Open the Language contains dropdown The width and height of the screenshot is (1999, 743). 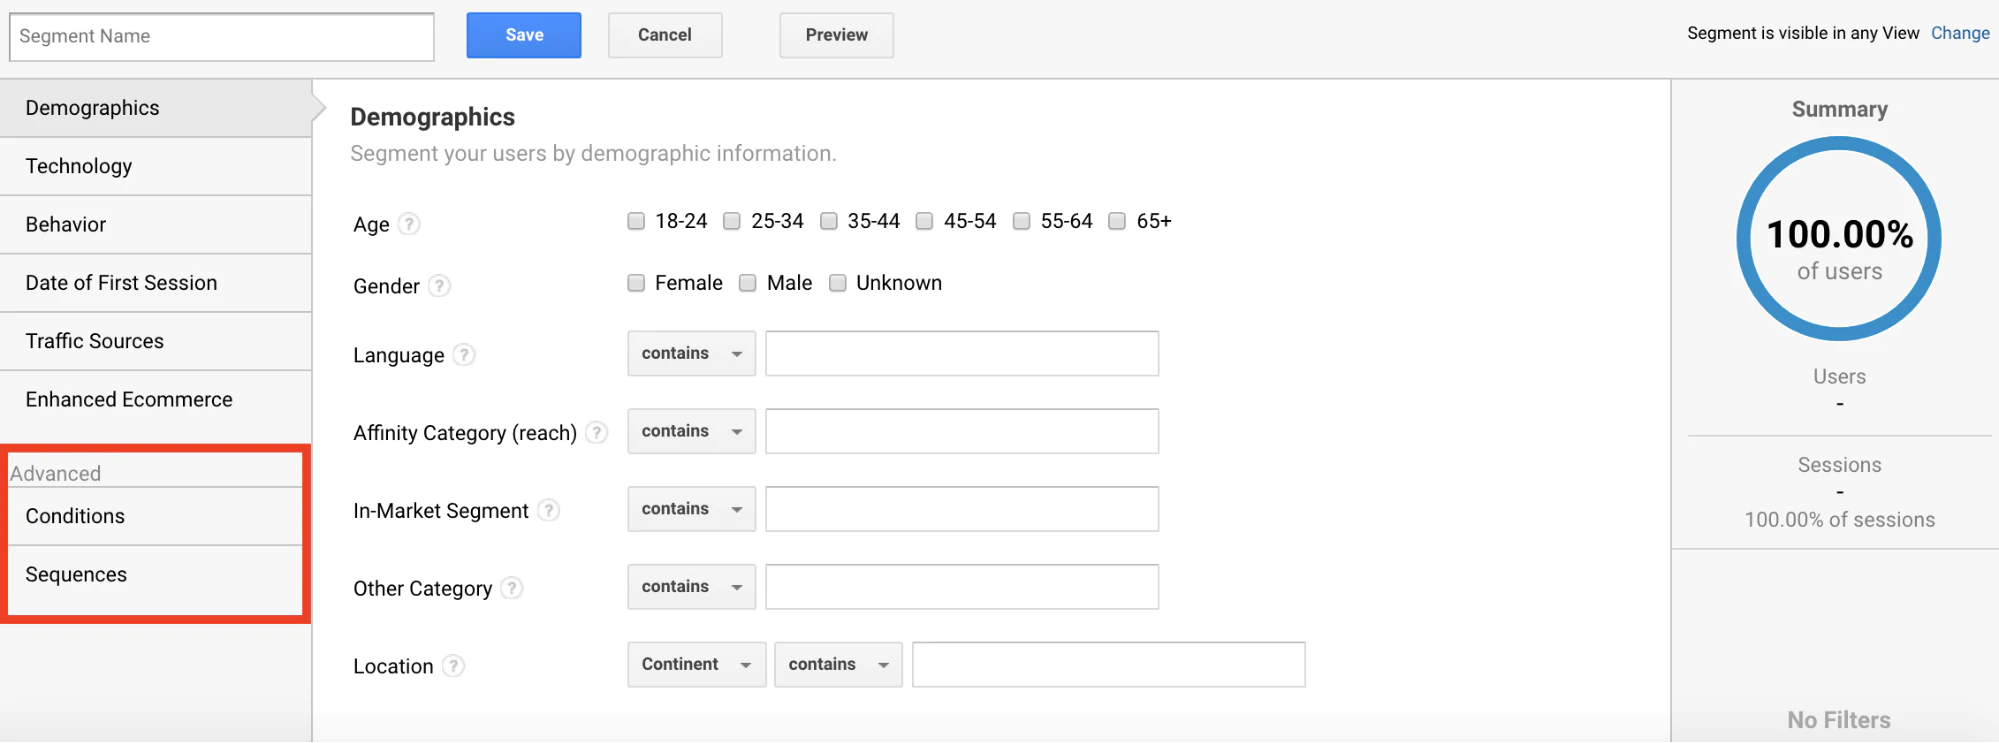(691, 354)
